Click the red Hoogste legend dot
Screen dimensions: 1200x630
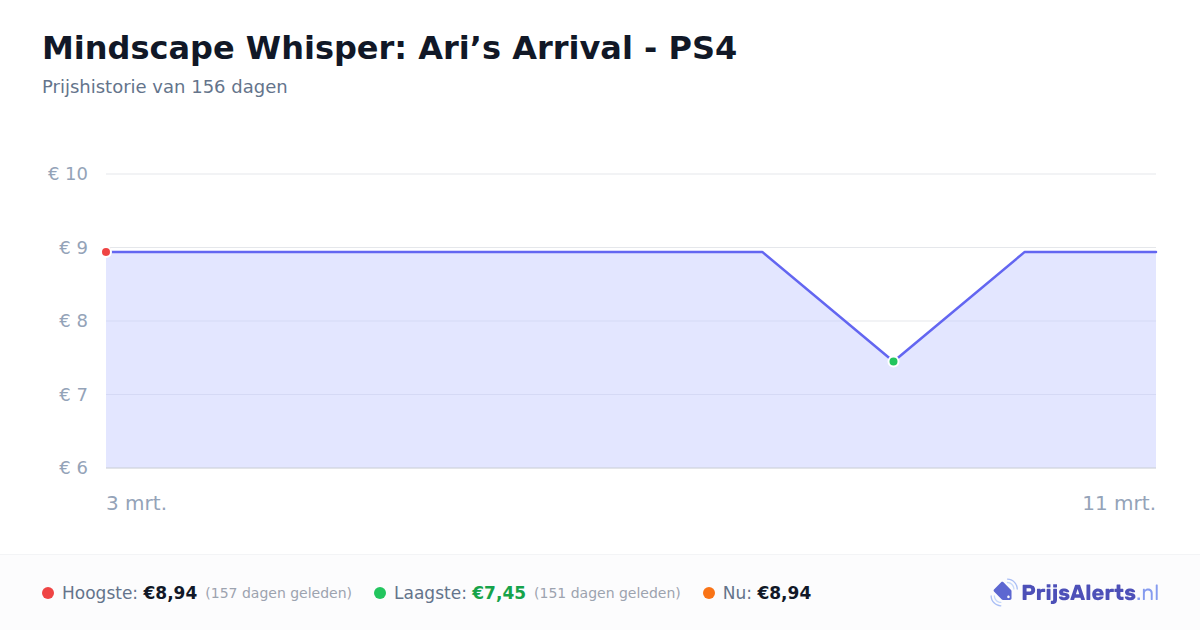[48, 593]
